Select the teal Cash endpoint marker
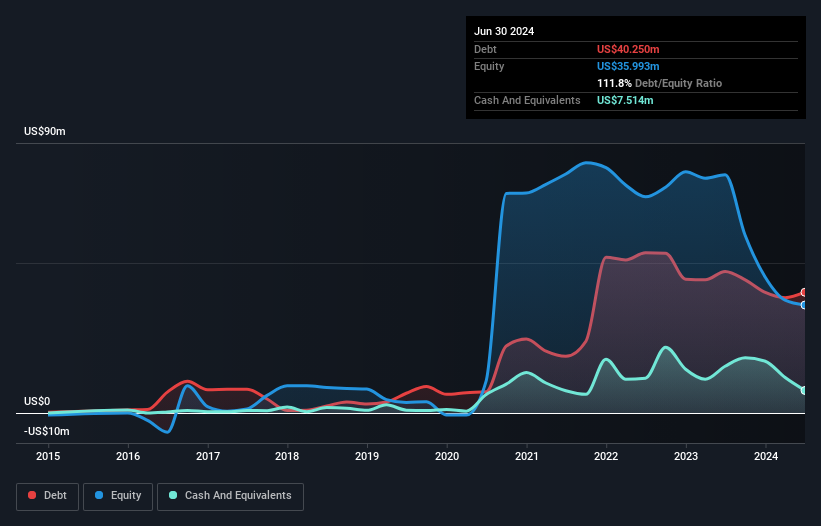Screen dimensions: 821x526 (804, 390)
